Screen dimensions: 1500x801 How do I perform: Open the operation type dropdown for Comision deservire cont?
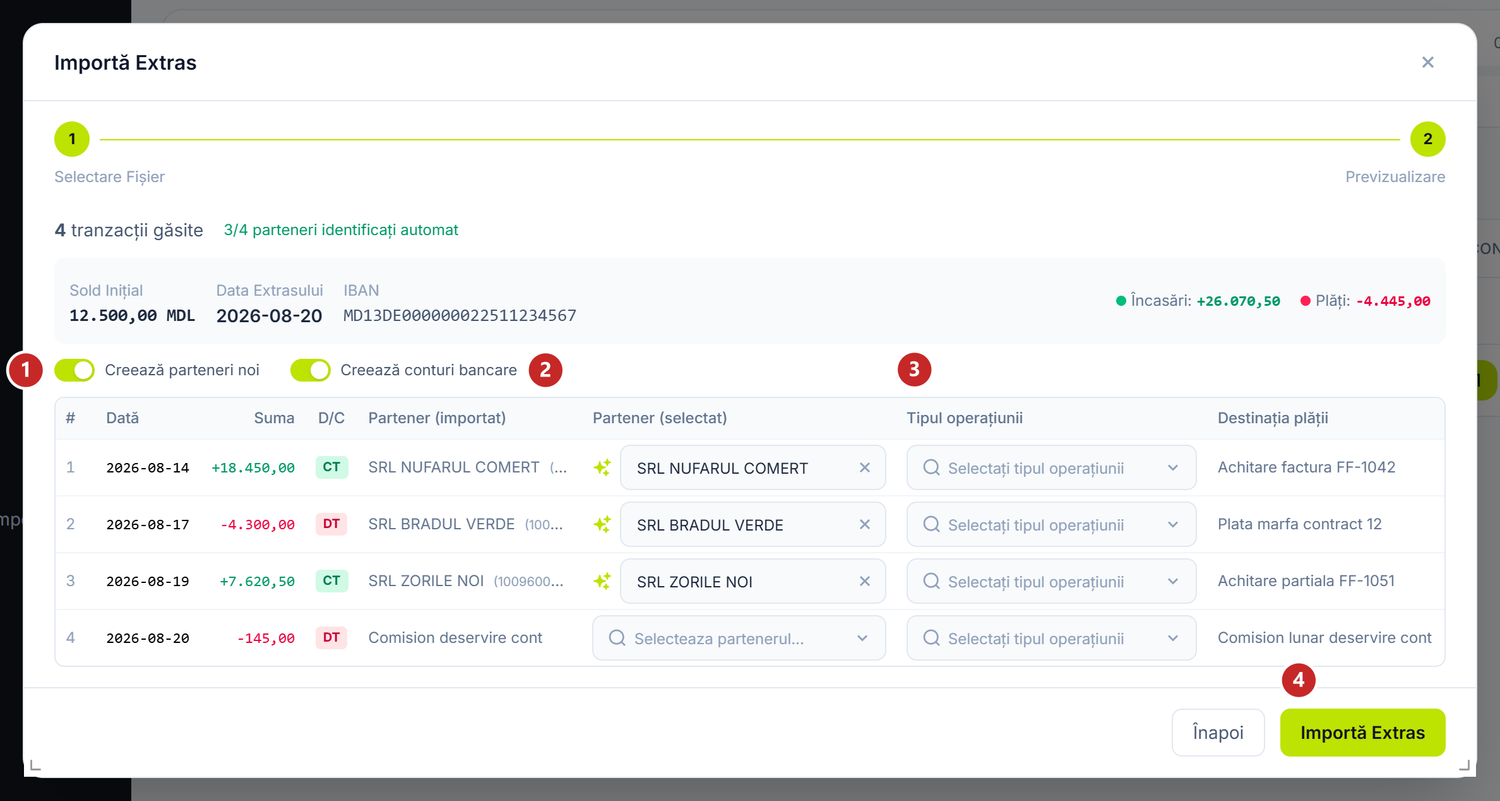1051,638
